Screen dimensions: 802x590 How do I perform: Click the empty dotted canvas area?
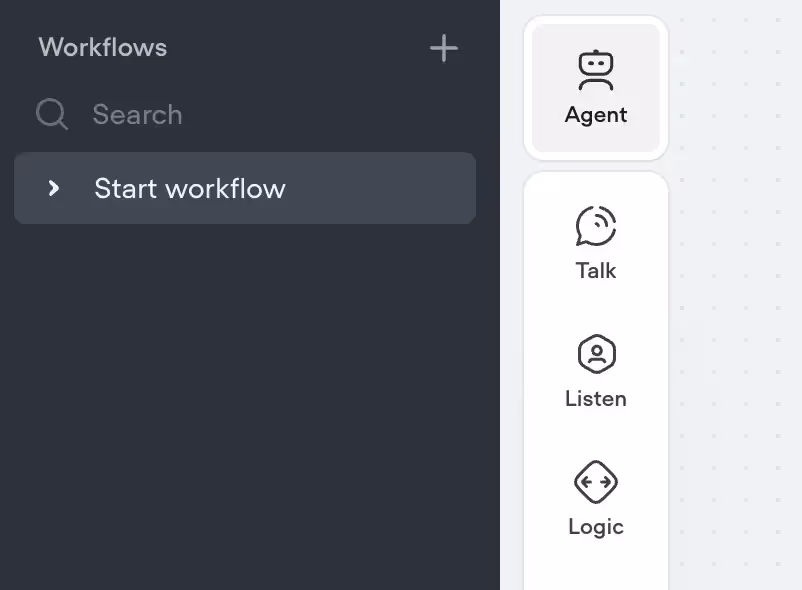pos(737,307)
